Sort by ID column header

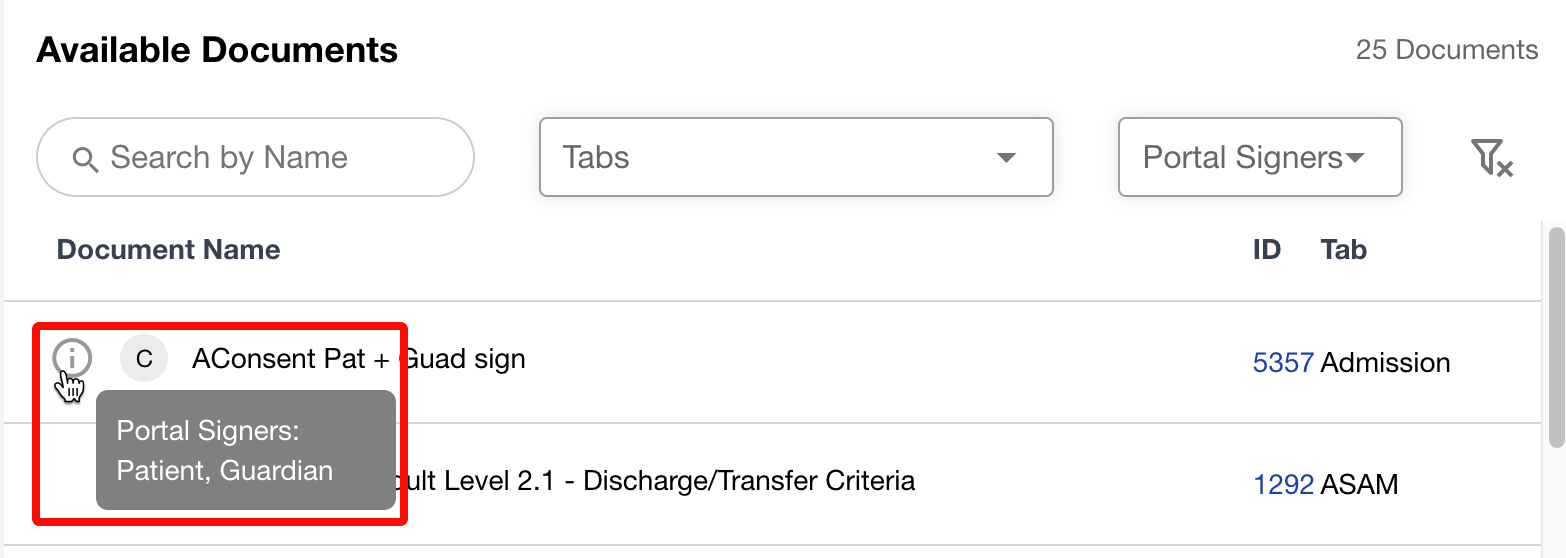coord(1266,249)
